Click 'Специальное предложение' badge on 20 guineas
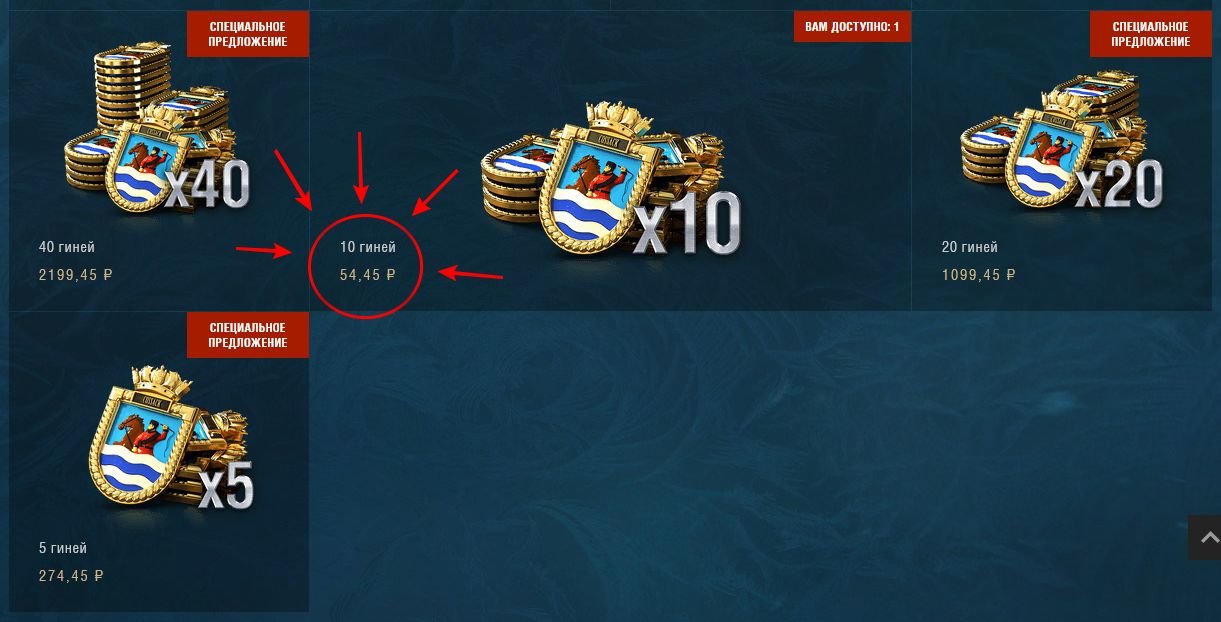 (1151, 34)
